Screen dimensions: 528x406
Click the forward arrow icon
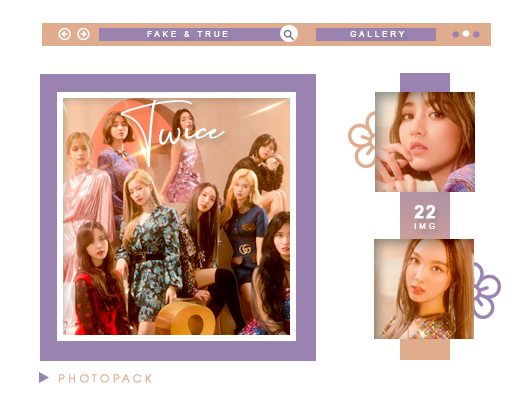pos(83,34)
